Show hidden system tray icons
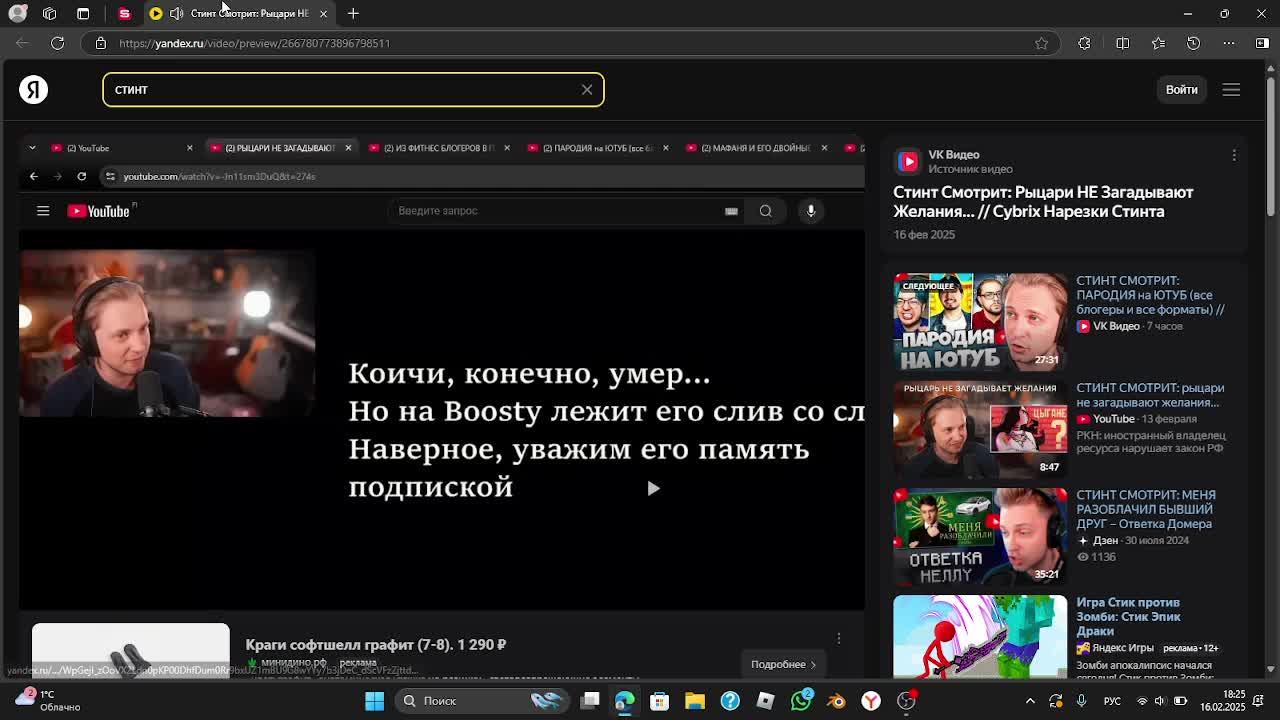Screen dimensions: 1280x720 tap(1031, 701)
